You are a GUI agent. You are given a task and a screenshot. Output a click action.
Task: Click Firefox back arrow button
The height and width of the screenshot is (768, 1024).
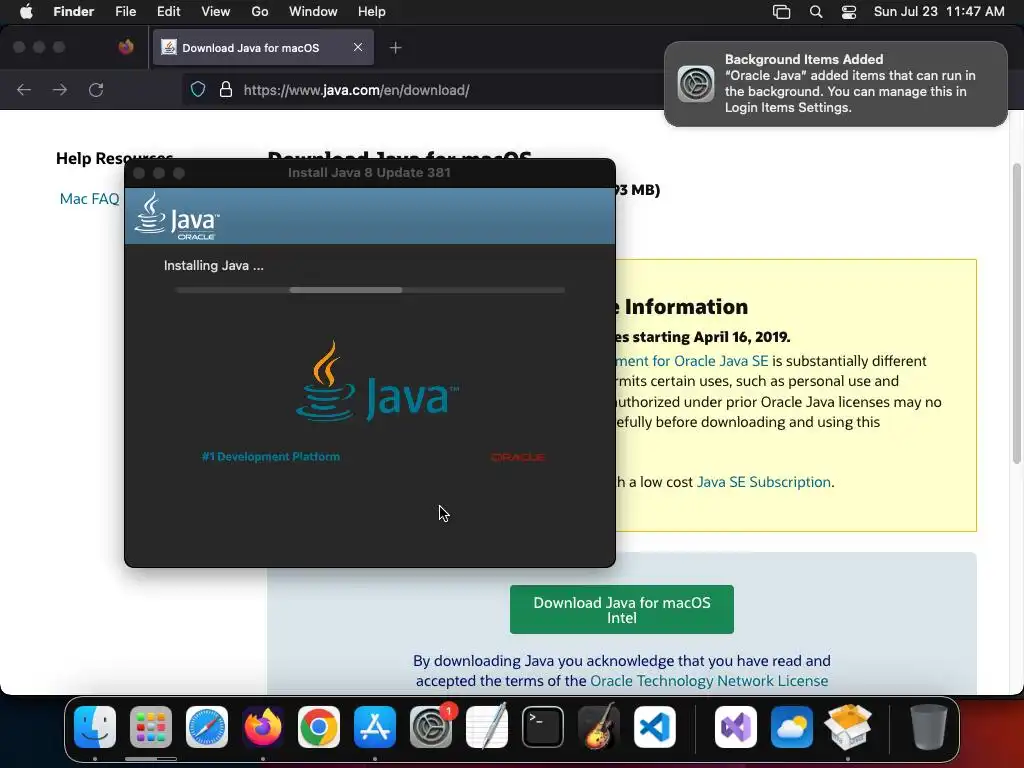click(24, 89)
